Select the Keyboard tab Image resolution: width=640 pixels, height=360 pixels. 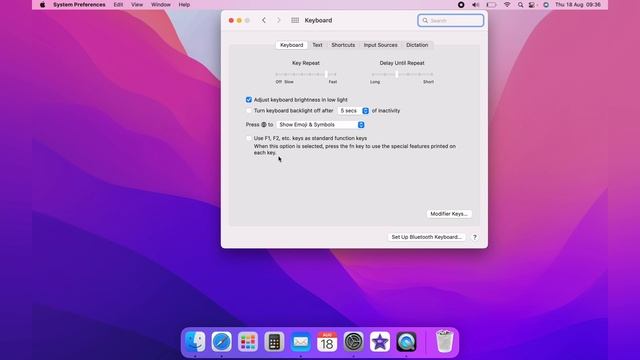pyautogui.click(x=291, y=45)
